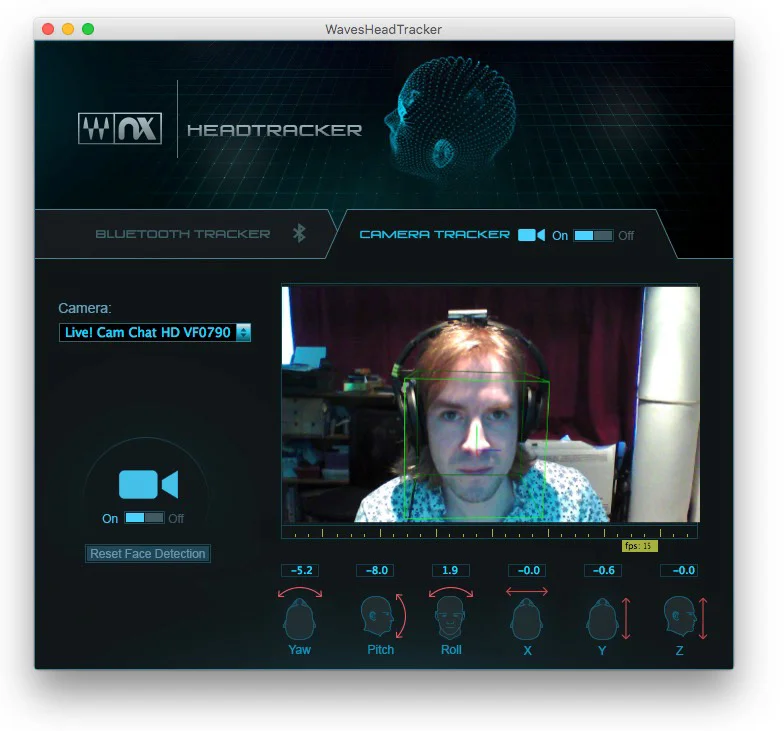
Task: Click the Z axis head movement icon
Action: [x=685, y=617]
